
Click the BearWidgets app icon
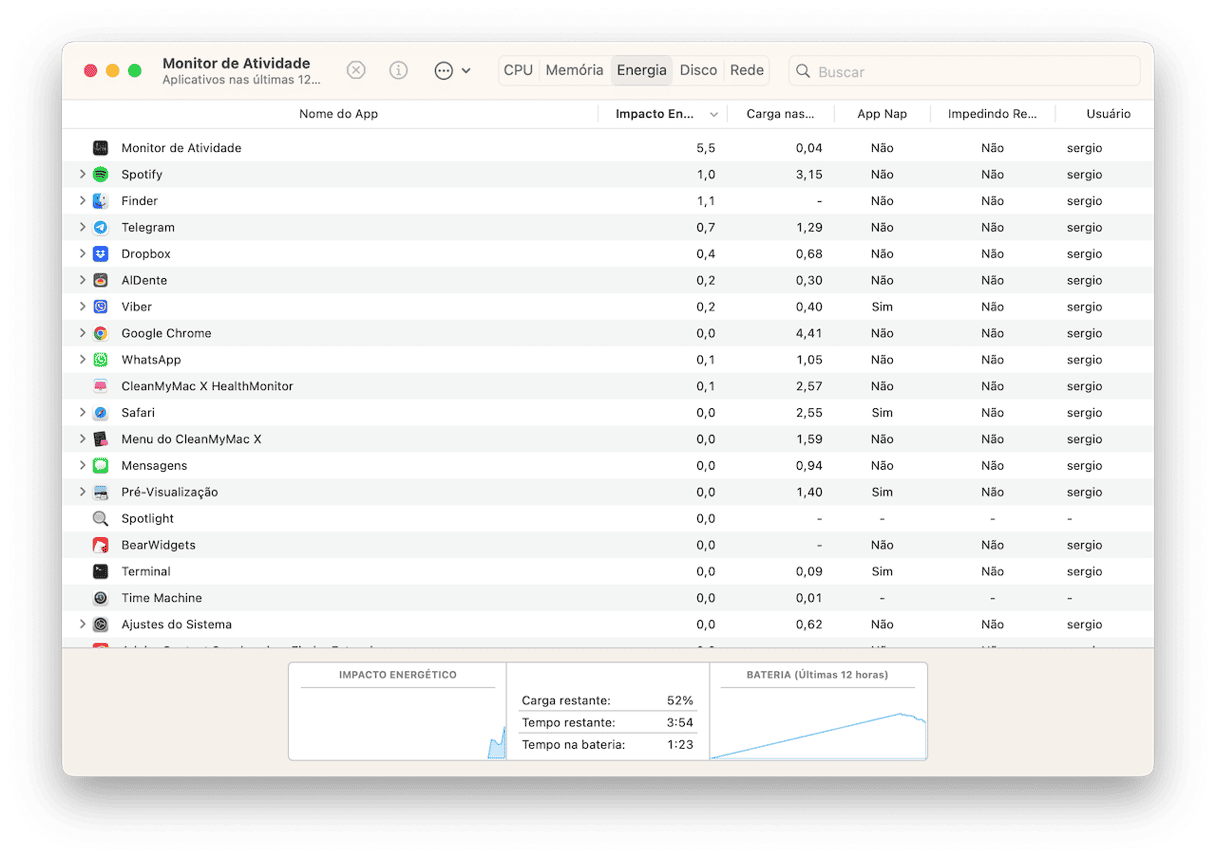pos(100,545)
